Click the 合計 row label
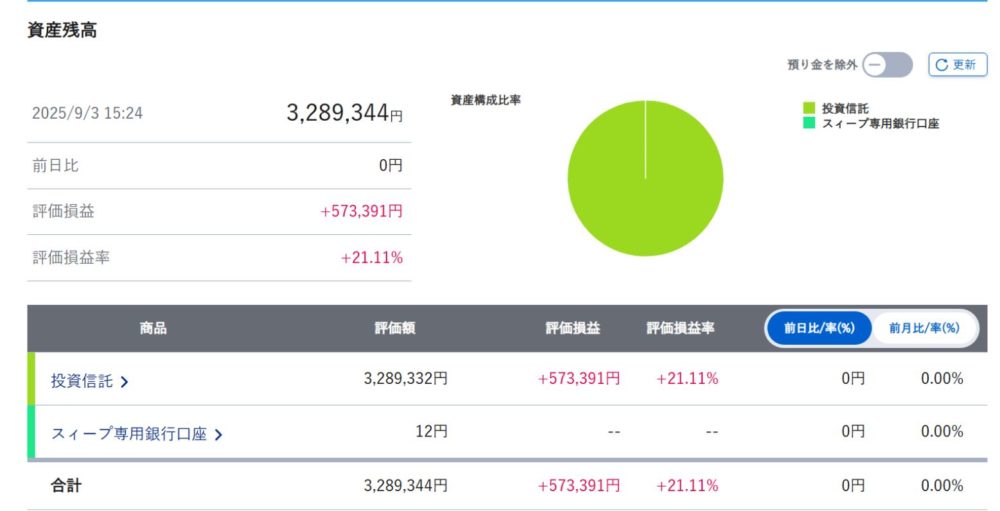Image resolution: width=1000 pixels, height=511 pixels. [66, 485]
